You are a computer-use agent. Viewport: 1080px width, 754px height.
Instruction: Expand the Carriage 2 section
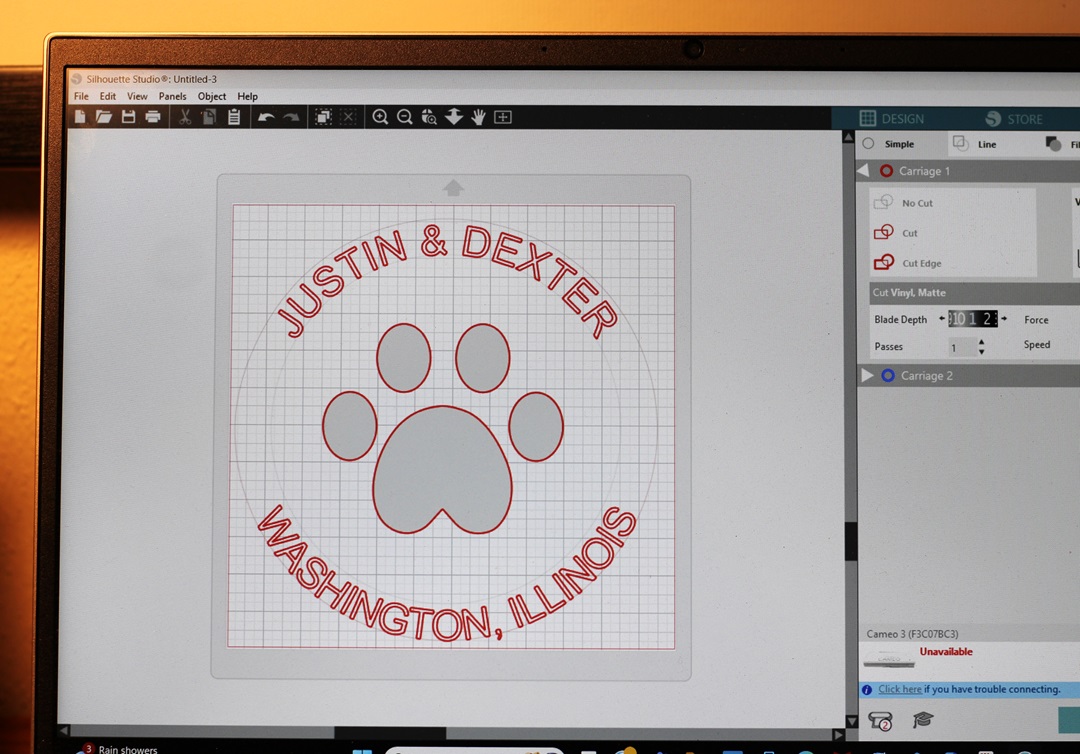(x=867, y=375)
